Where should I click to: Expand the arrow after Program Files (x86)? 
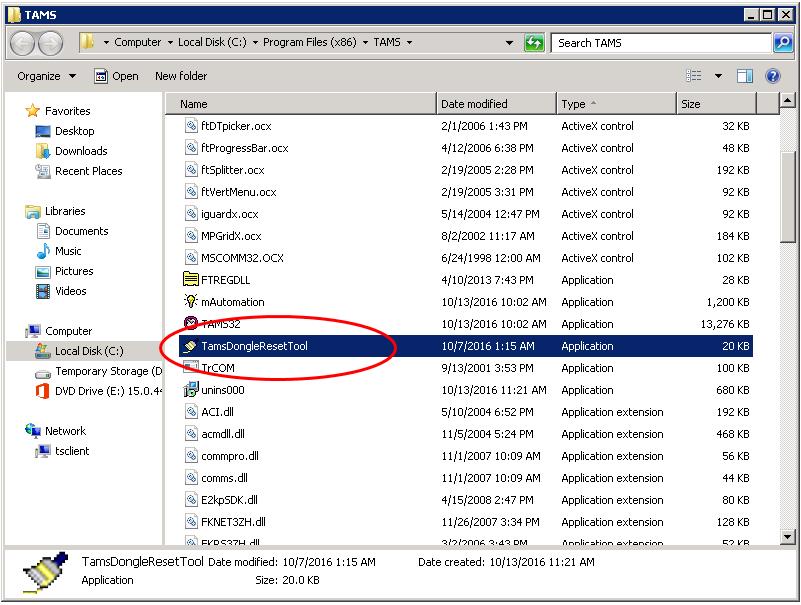(365, 42)
